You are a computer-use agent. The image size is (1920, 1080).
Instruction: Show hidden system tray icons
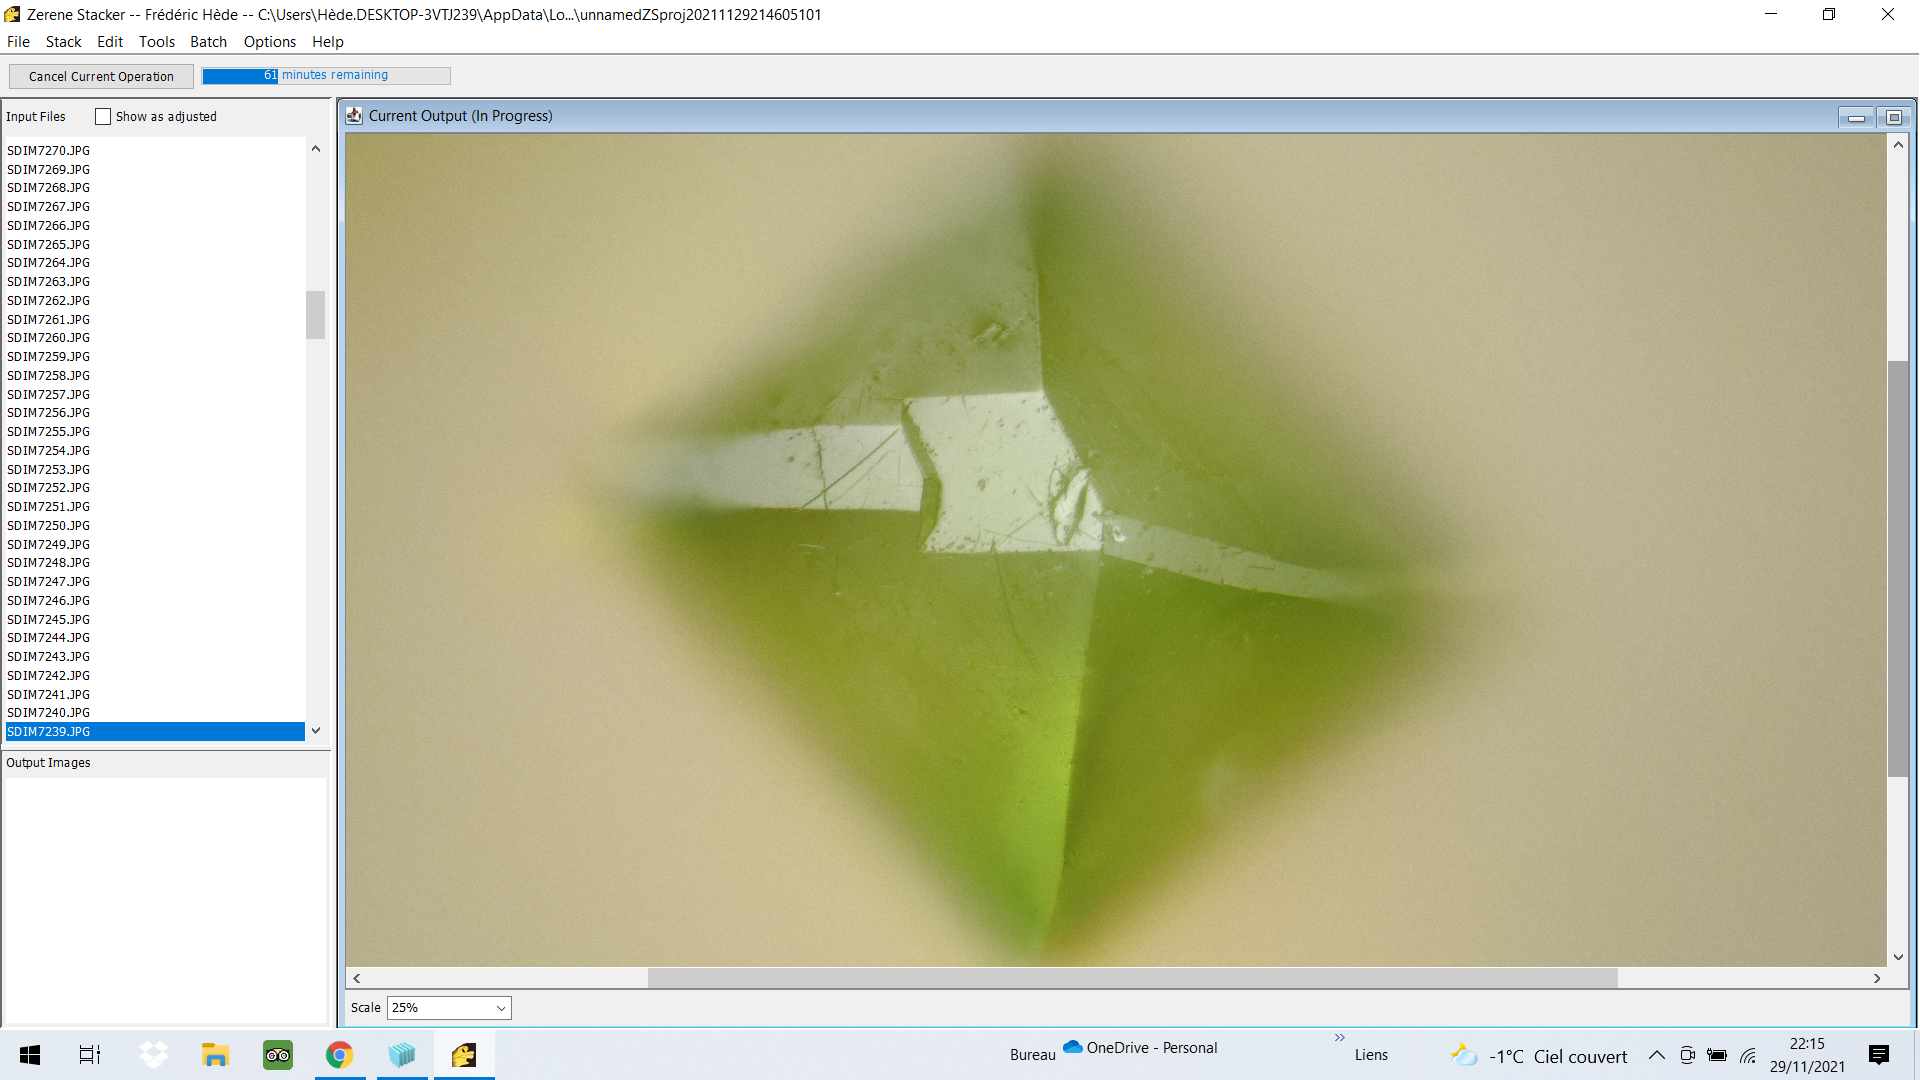coord(1656,1056)
